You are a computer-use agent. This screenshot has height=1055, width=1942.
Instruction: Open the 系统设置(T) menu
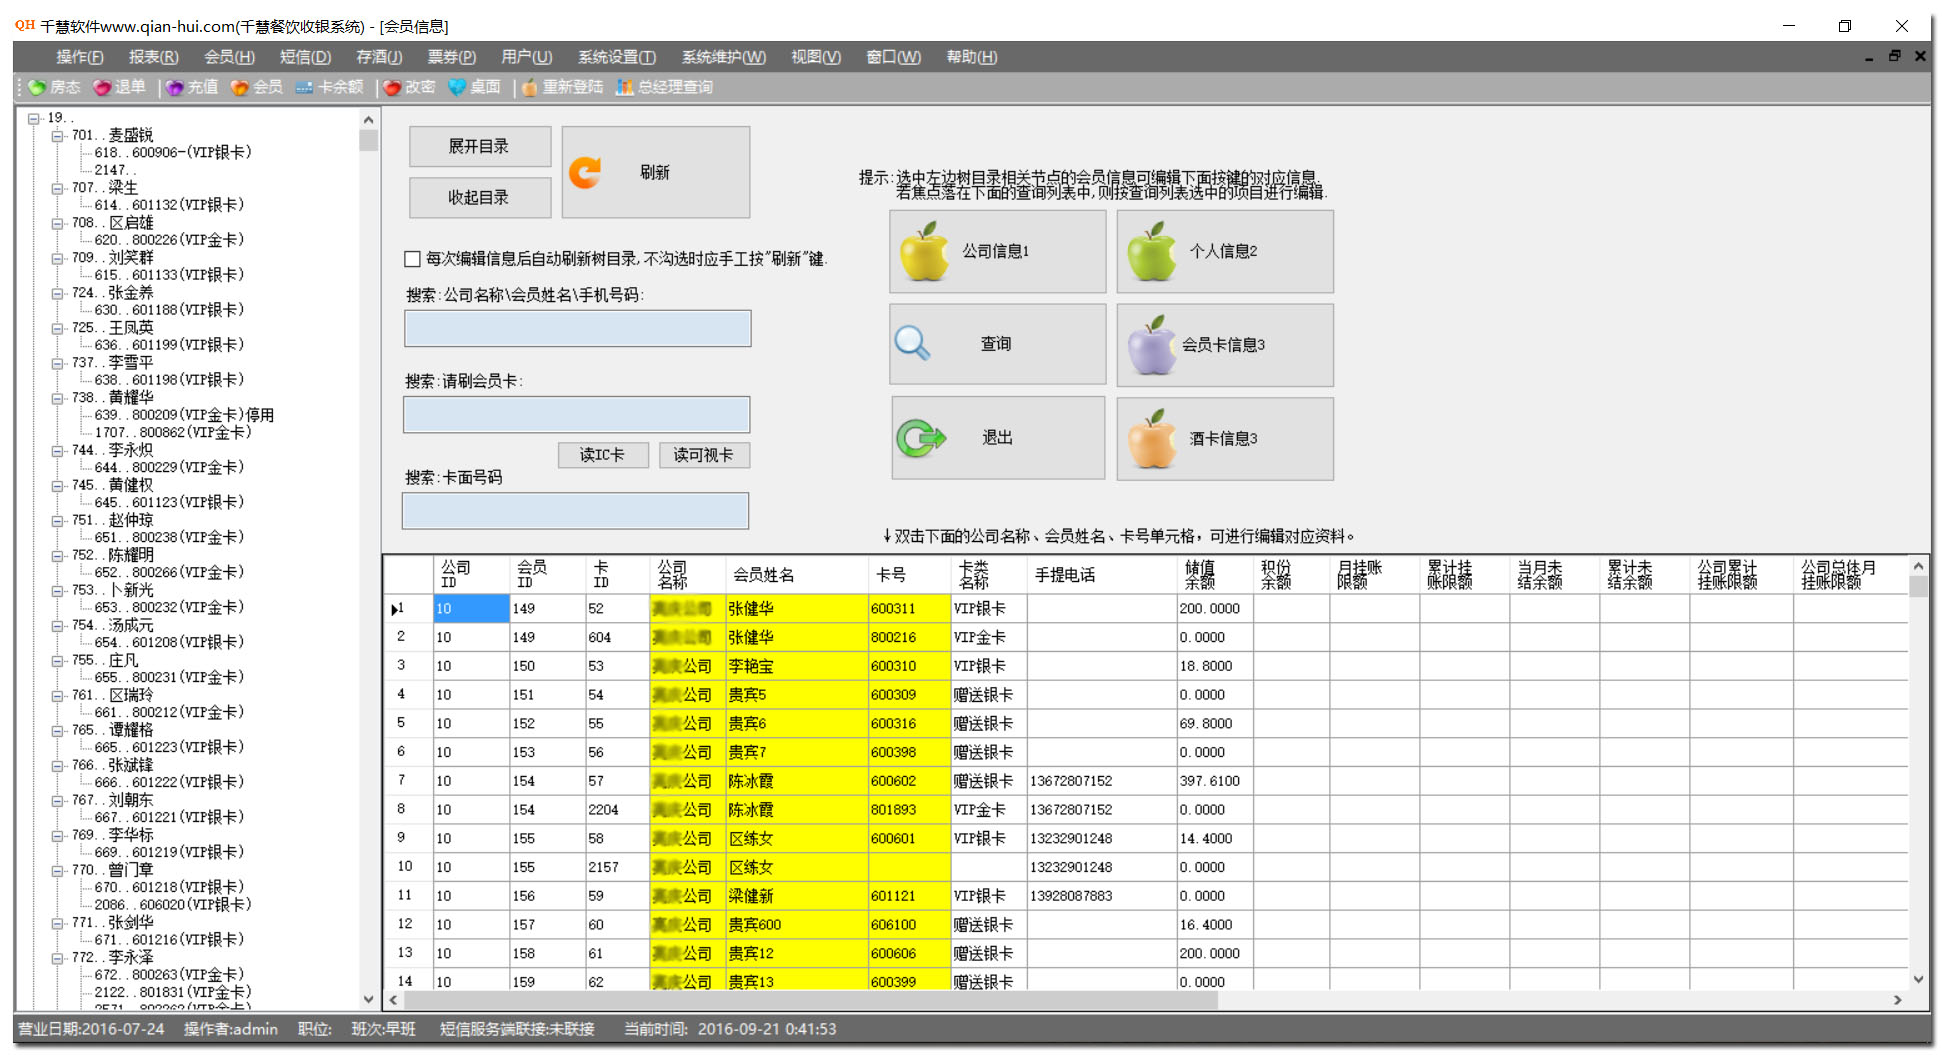[x=616, y=57]
